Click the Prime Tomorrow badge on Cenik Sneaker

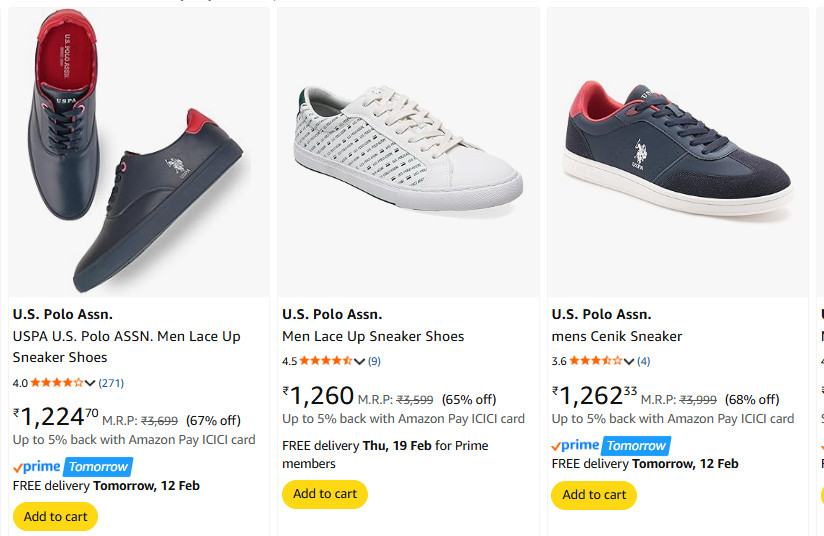pos(610,446)
